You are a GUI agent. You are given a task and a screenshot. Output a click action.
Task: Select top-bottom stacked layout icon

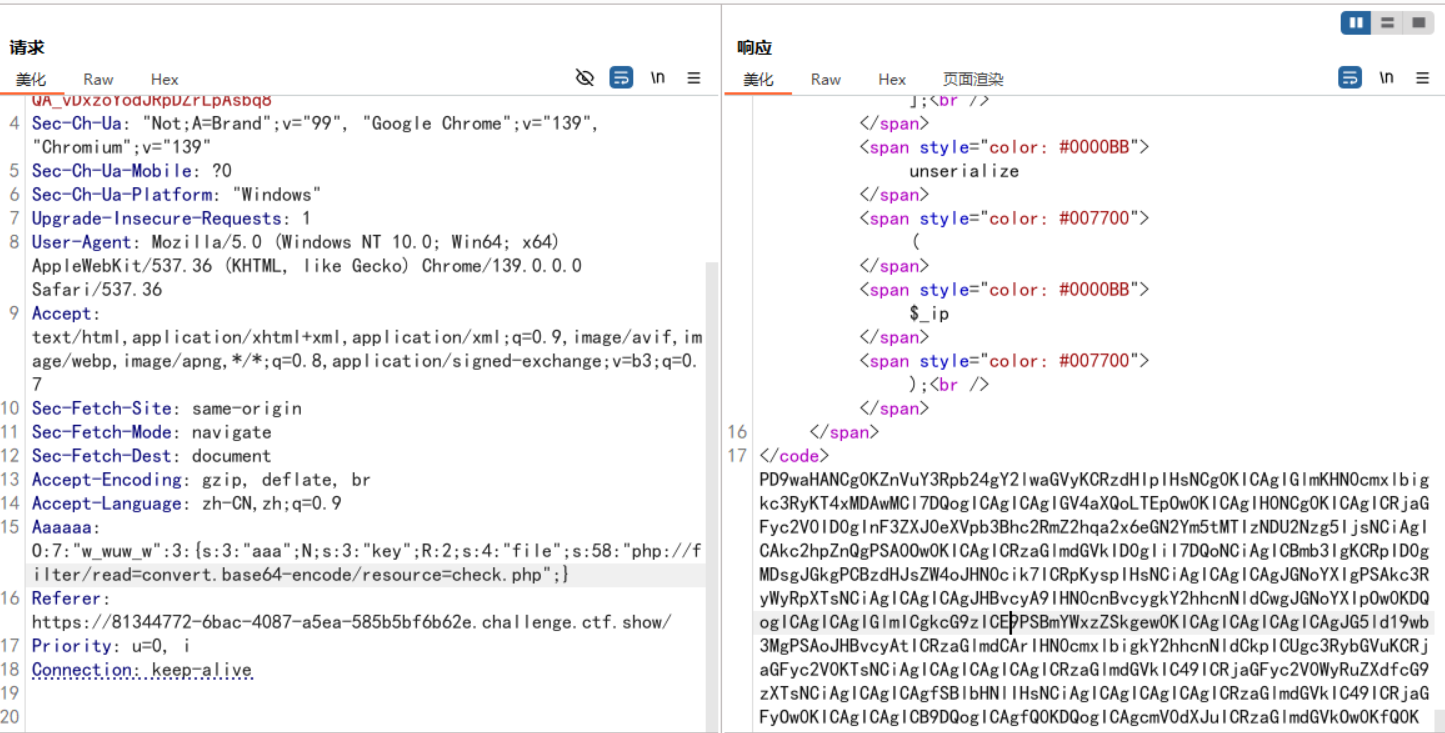tap(1386, 22)
